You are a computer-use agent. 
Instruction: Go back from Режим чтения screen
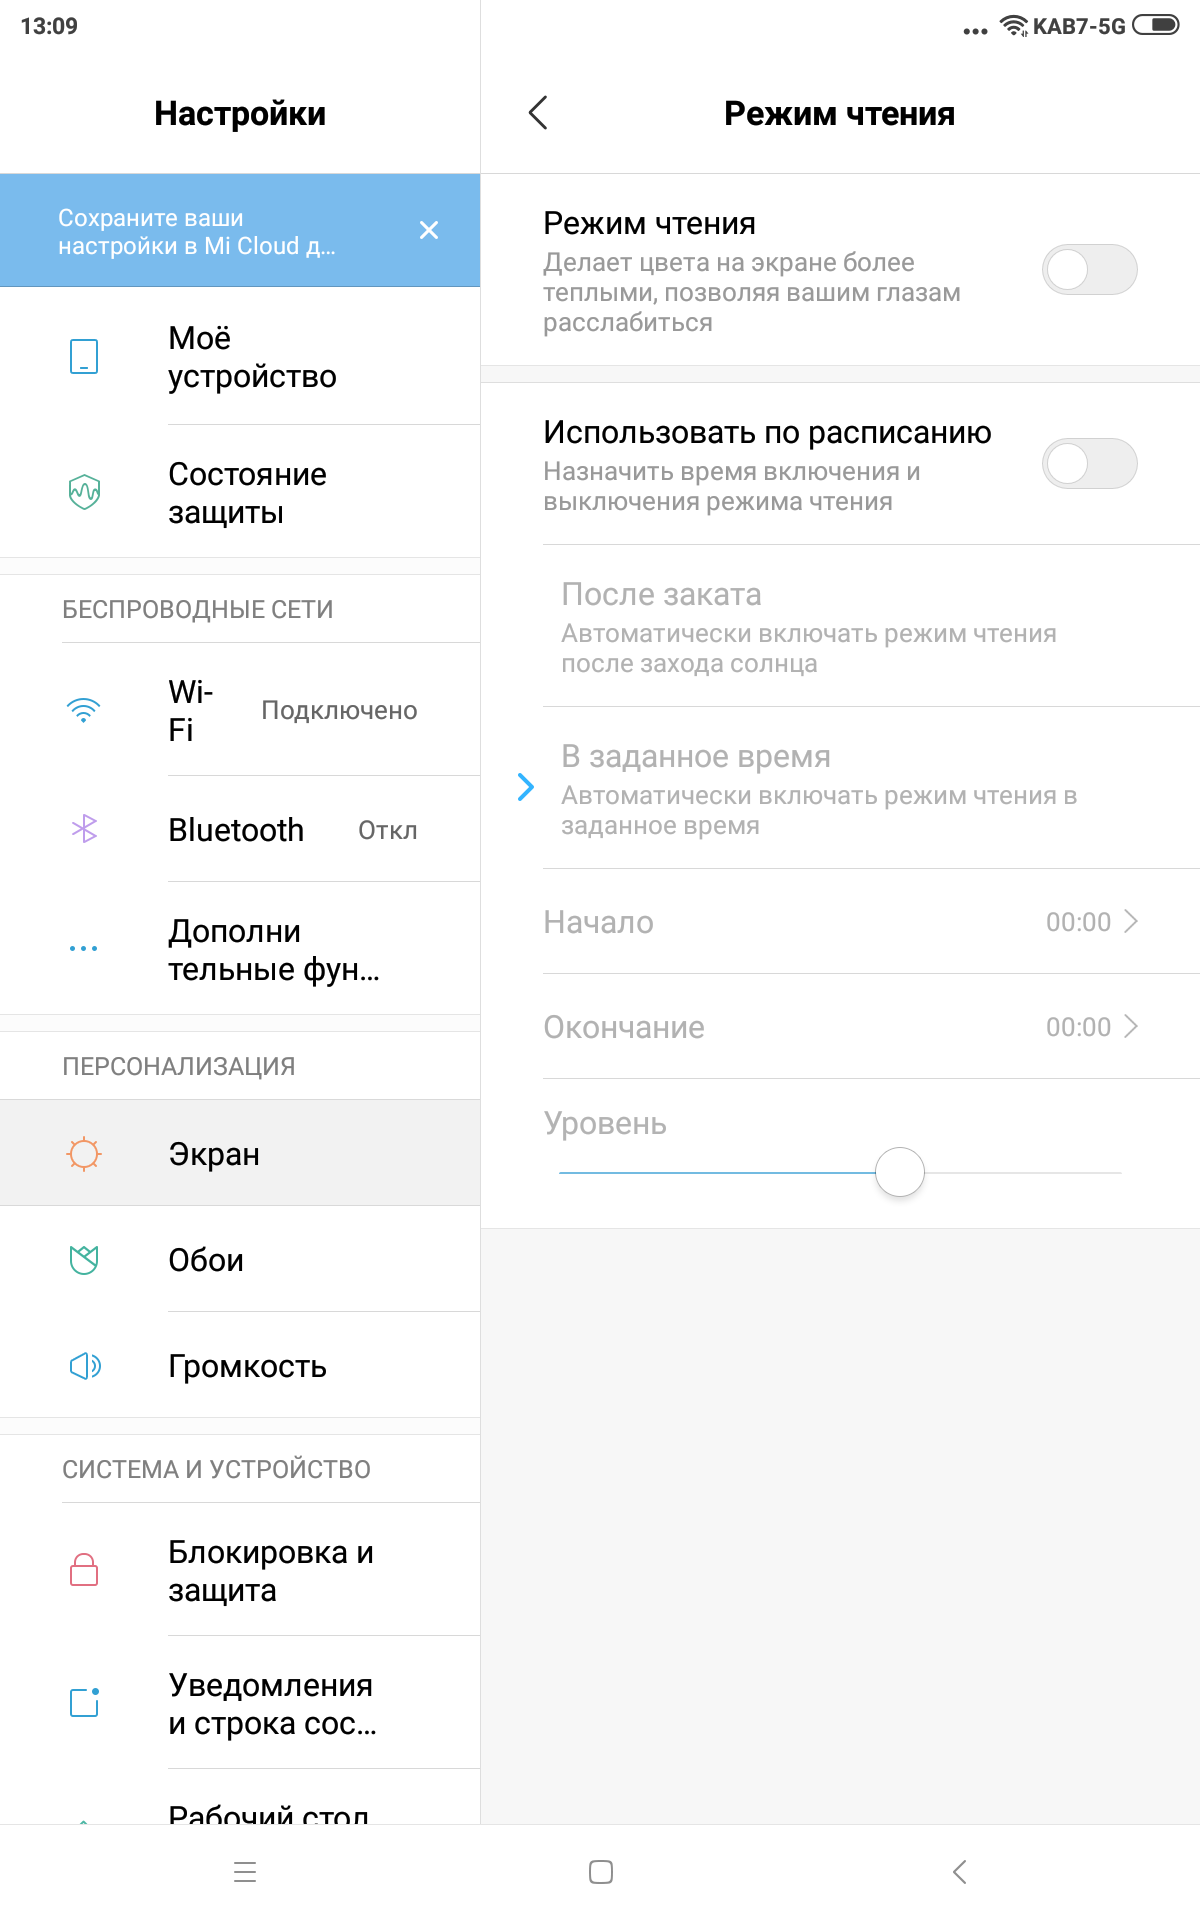pos(538,113)
